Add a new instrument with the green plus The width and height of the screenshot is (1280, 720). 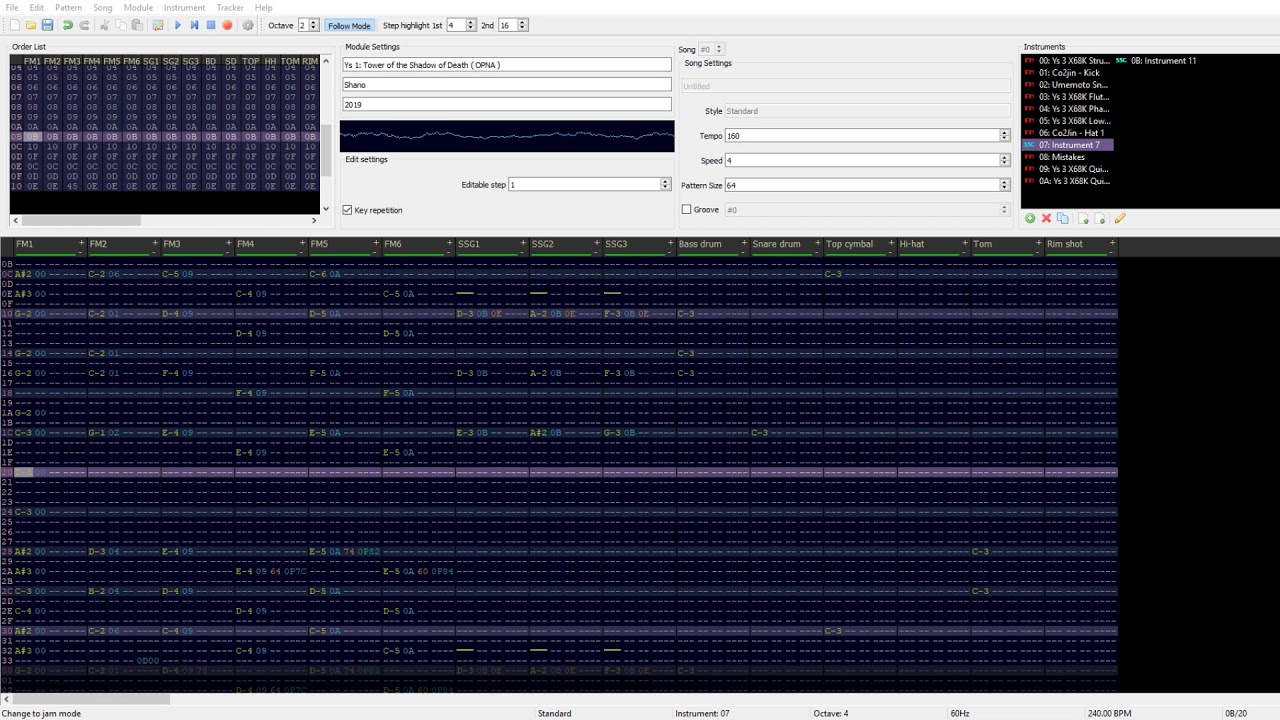(x=1030, y=218)
